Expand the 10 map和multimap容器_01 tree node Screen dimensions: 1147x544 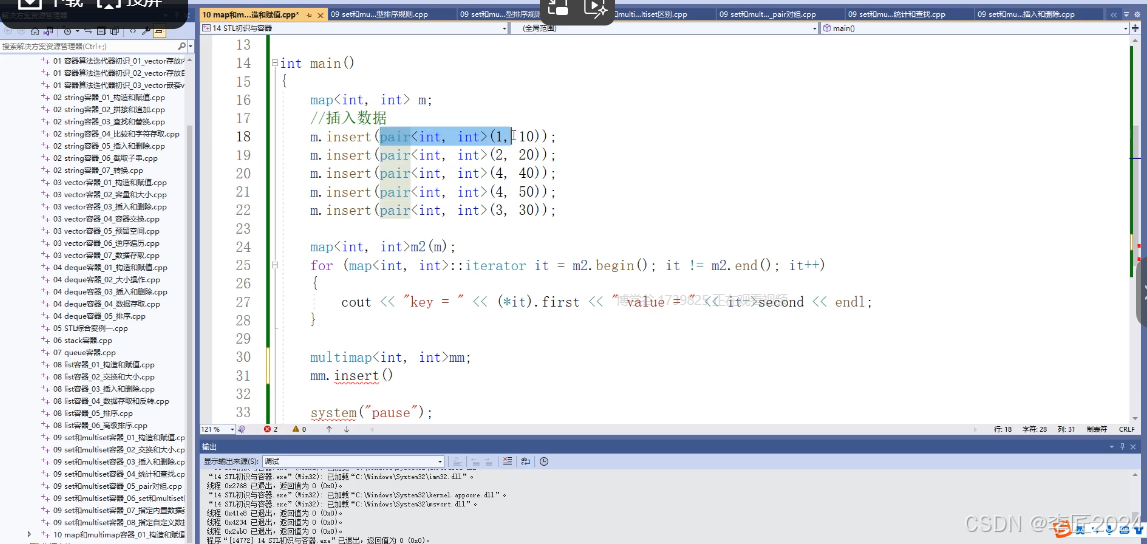[x=29, y=534]
